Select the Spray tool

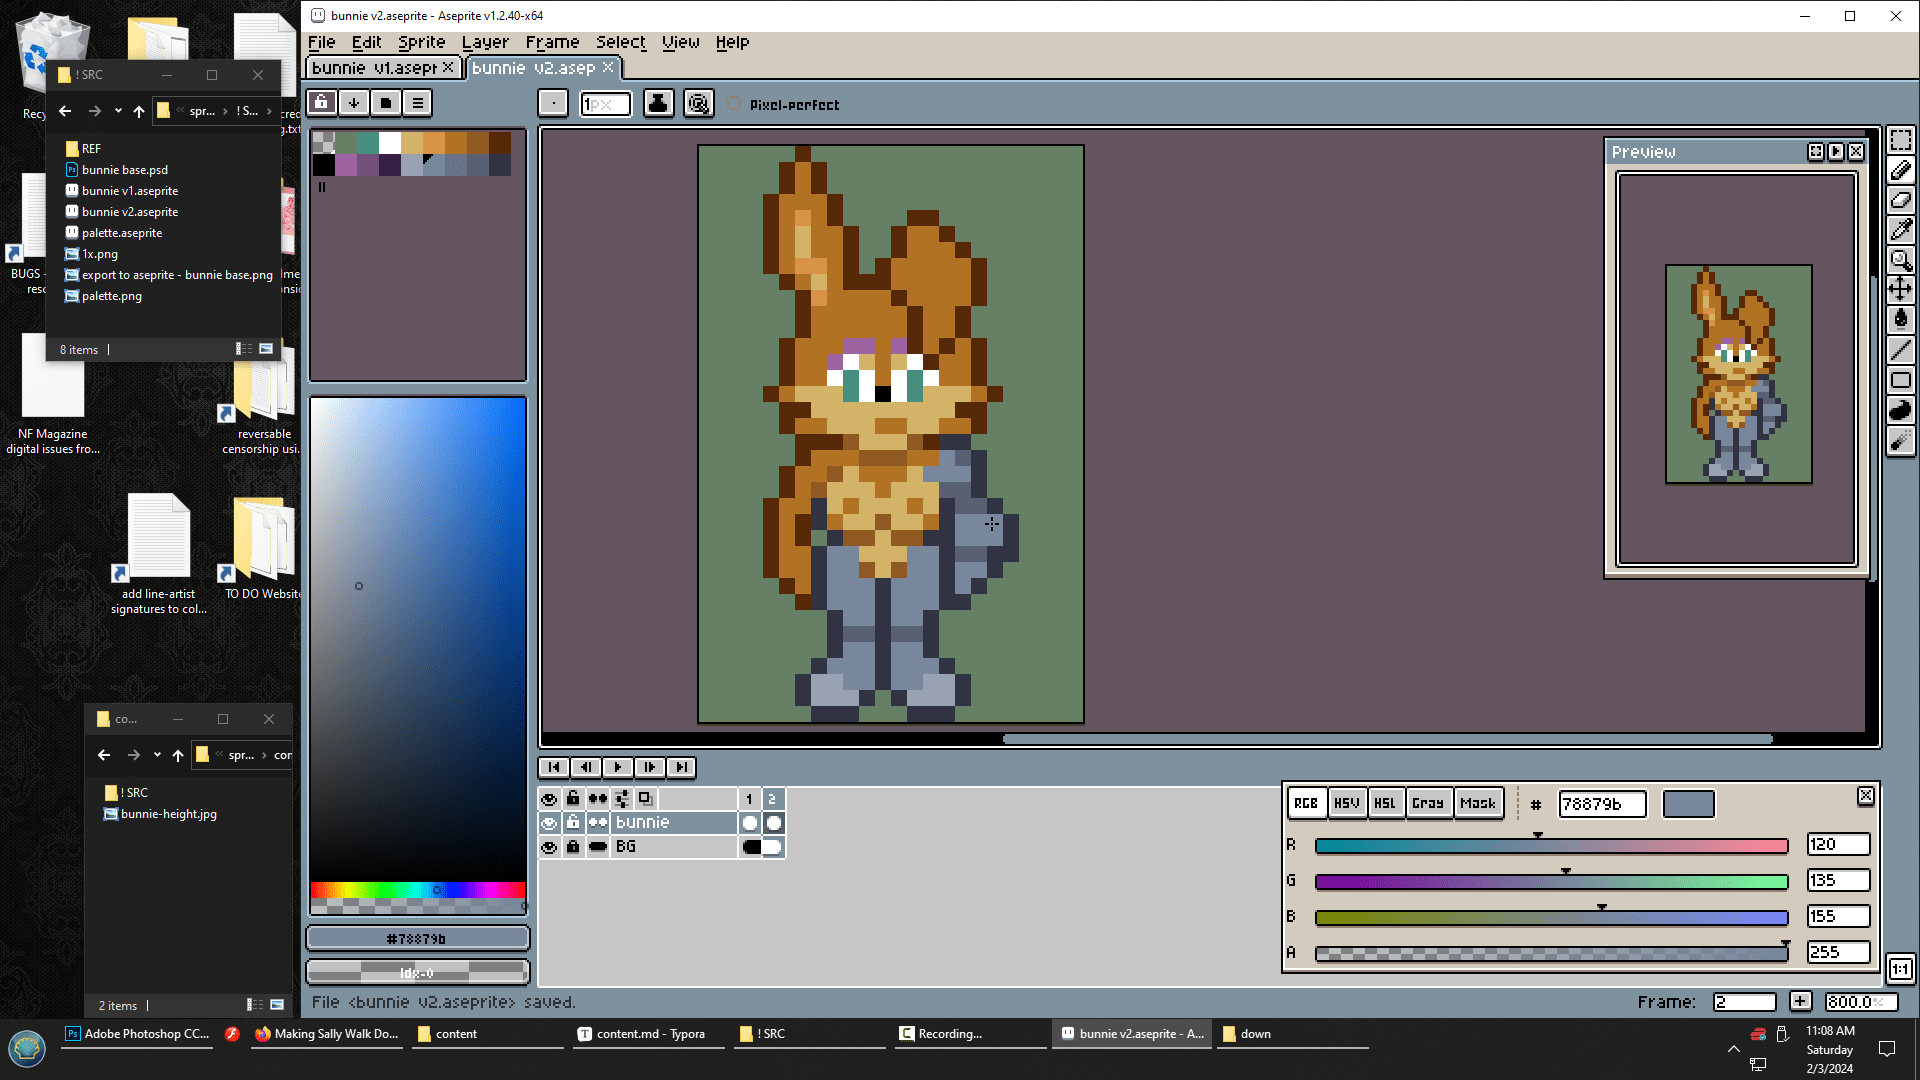1900,440
